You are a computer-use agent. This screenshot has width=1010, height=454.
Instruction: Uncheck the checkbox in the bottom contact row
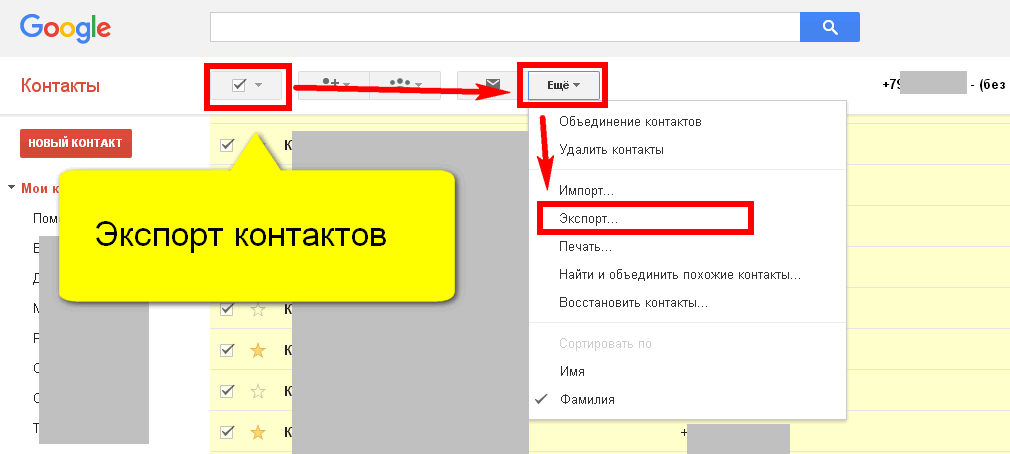pos(226,432)
